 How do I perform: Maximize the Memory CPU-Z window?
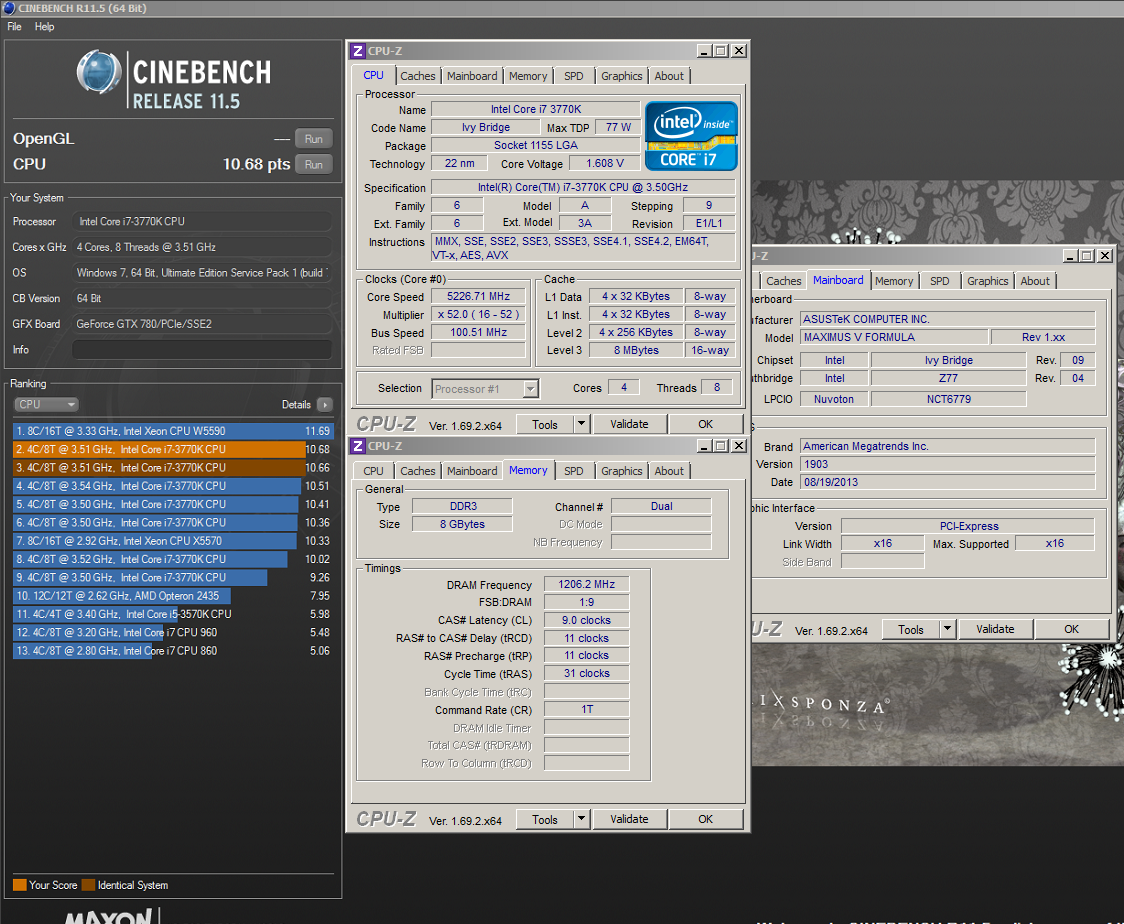(721, 446)
